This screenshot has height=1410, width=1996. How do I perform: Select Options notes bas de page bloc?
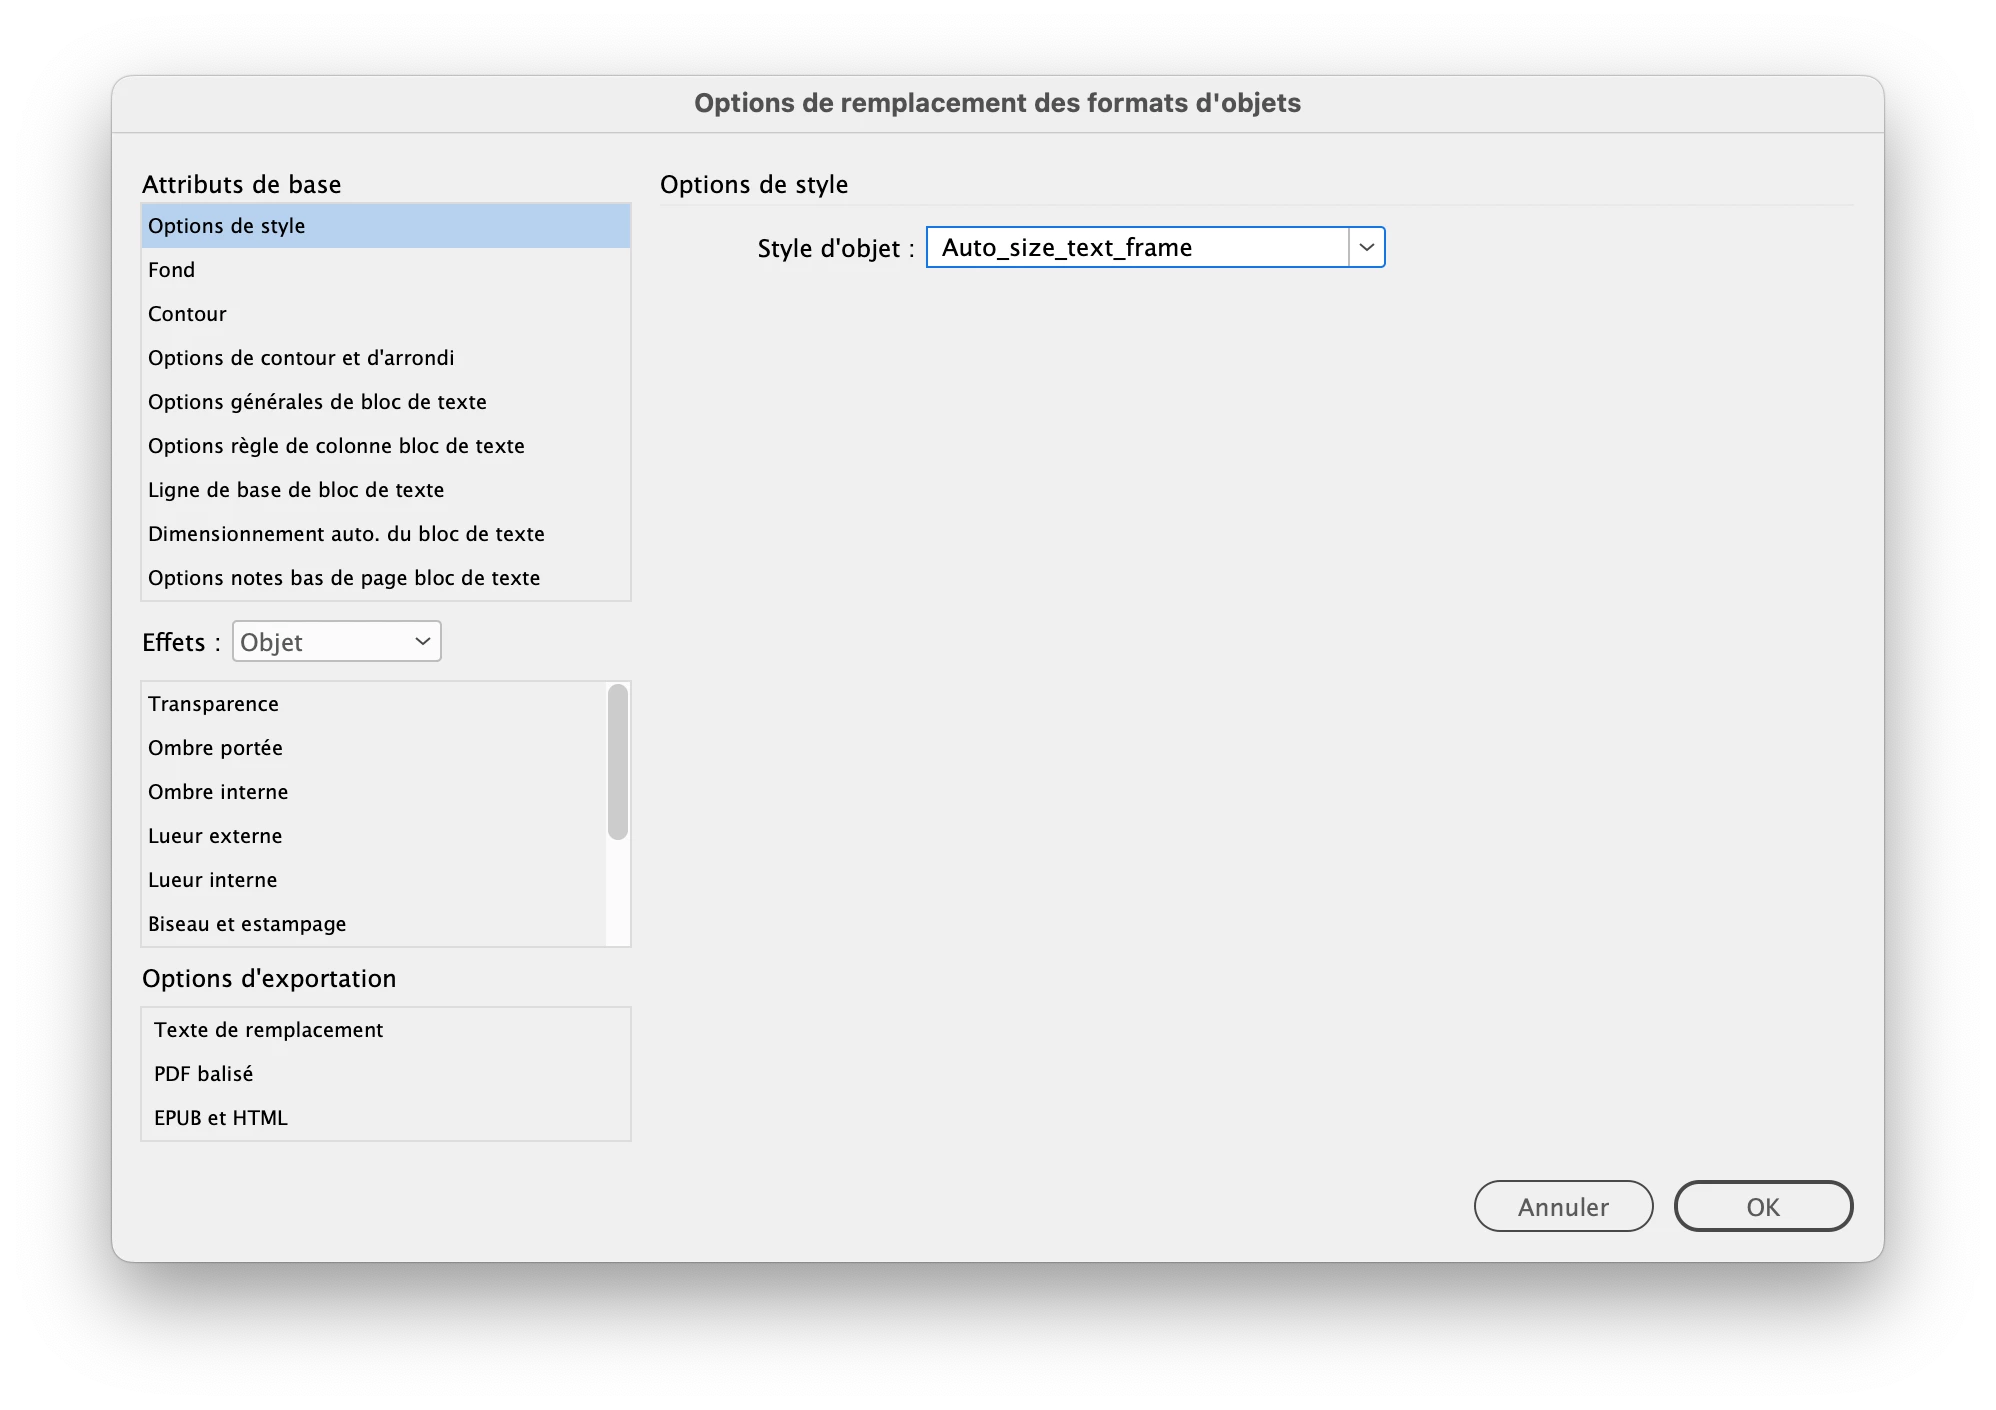pos(344,578)
